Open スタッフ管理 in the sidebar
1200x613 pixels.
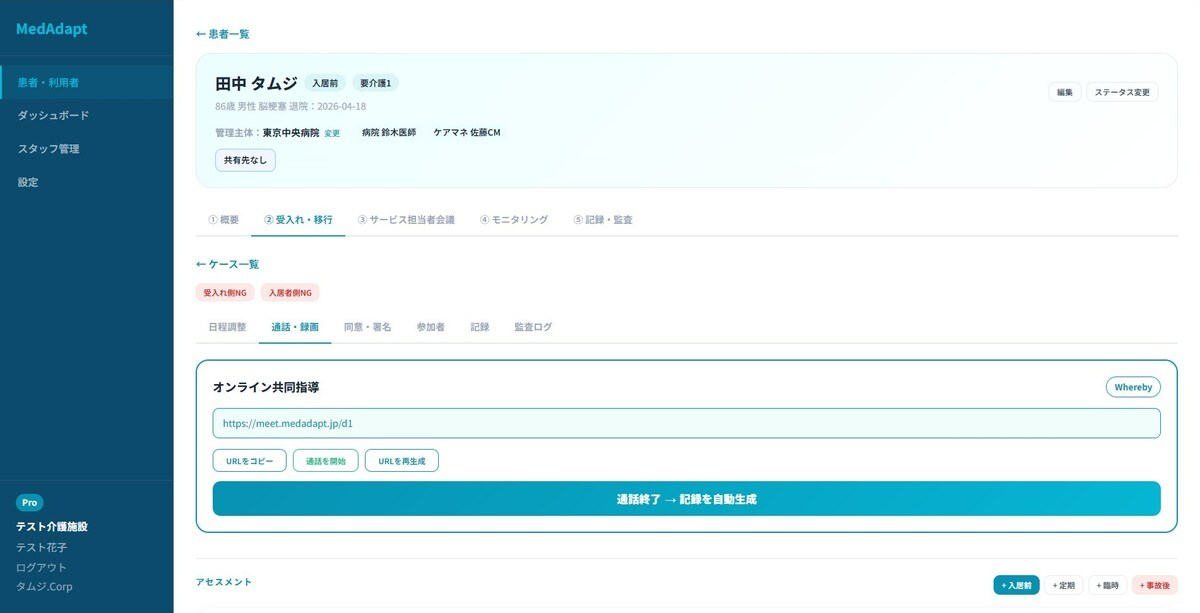pos(86,149)
